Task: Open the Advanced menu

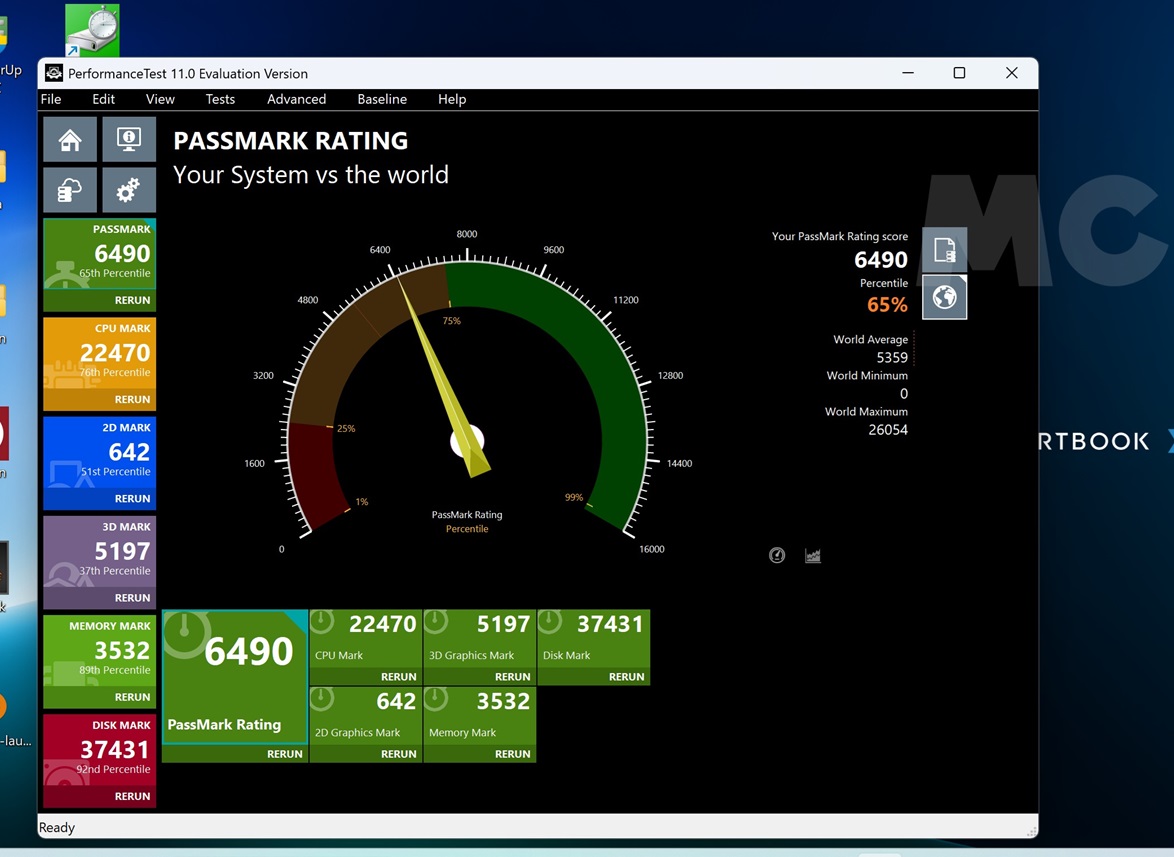Action: [296, 99]
